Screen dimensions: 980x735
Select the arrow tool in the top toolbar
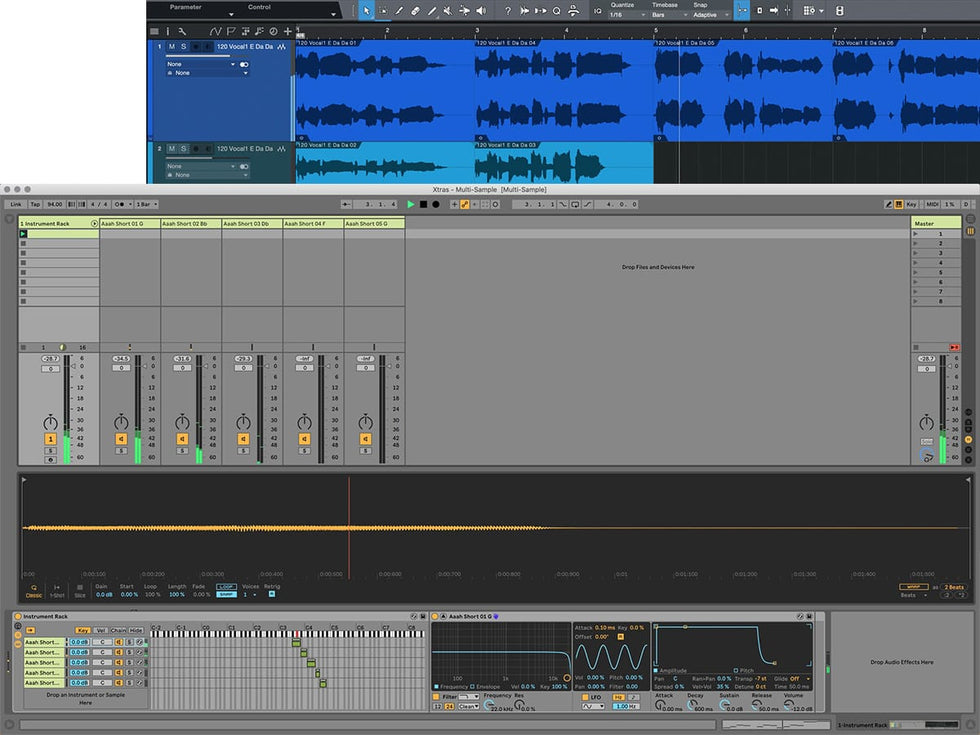pyautogui.click(x=366, y=11)
